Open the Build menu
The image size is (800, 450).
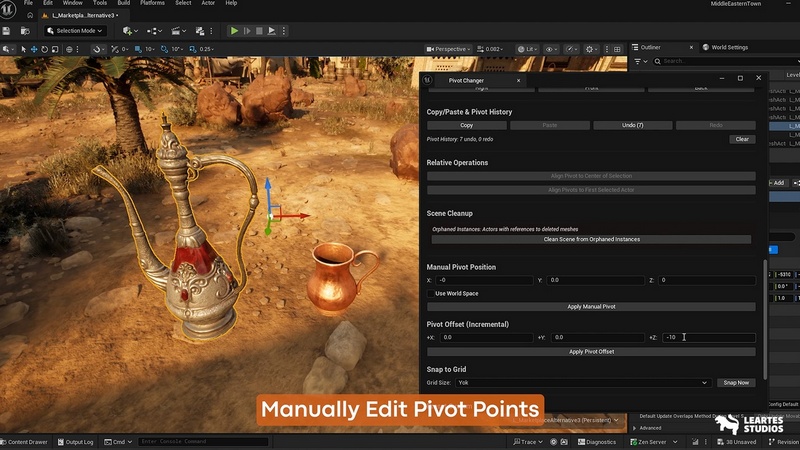click(x=124, y=3)
